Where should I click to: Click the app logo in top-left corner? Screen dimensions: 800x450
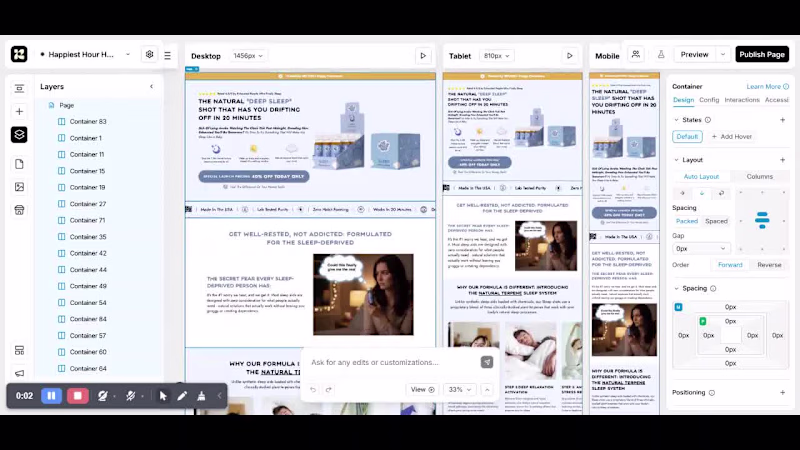click(19, 54)
